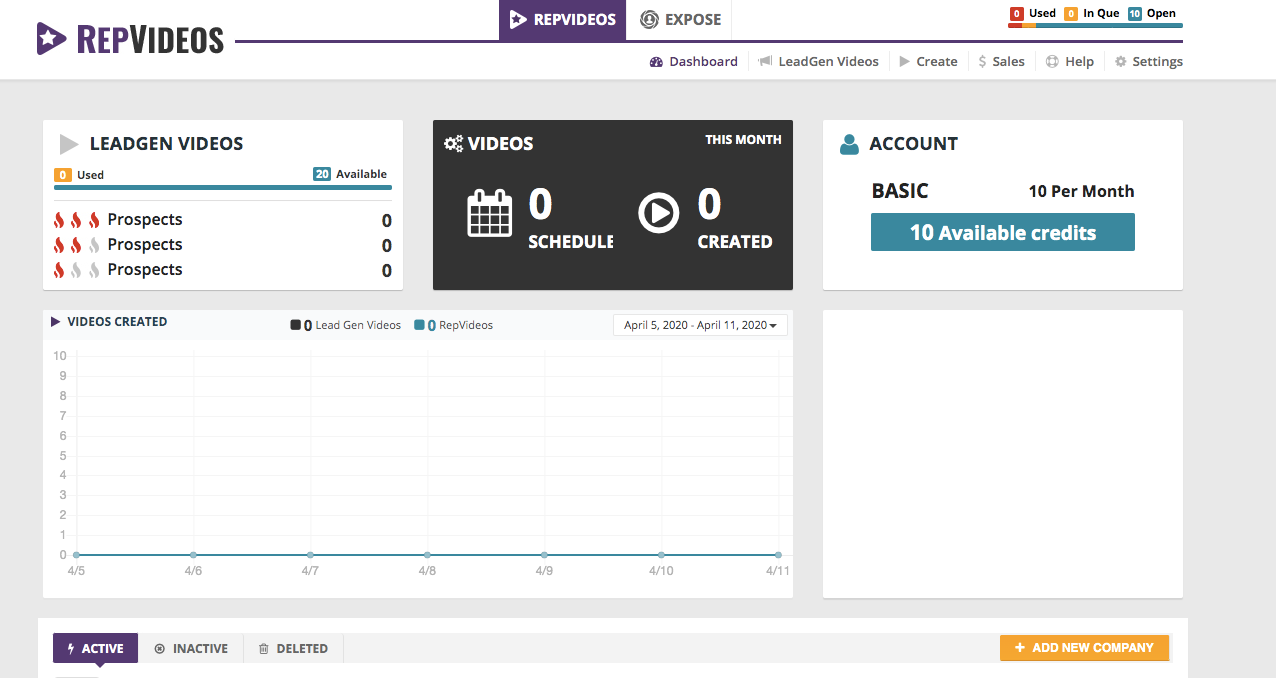Toggle the Lead Gen Videos chart legend
This screenshot has height=678, width=1276.
click(346, 325)
